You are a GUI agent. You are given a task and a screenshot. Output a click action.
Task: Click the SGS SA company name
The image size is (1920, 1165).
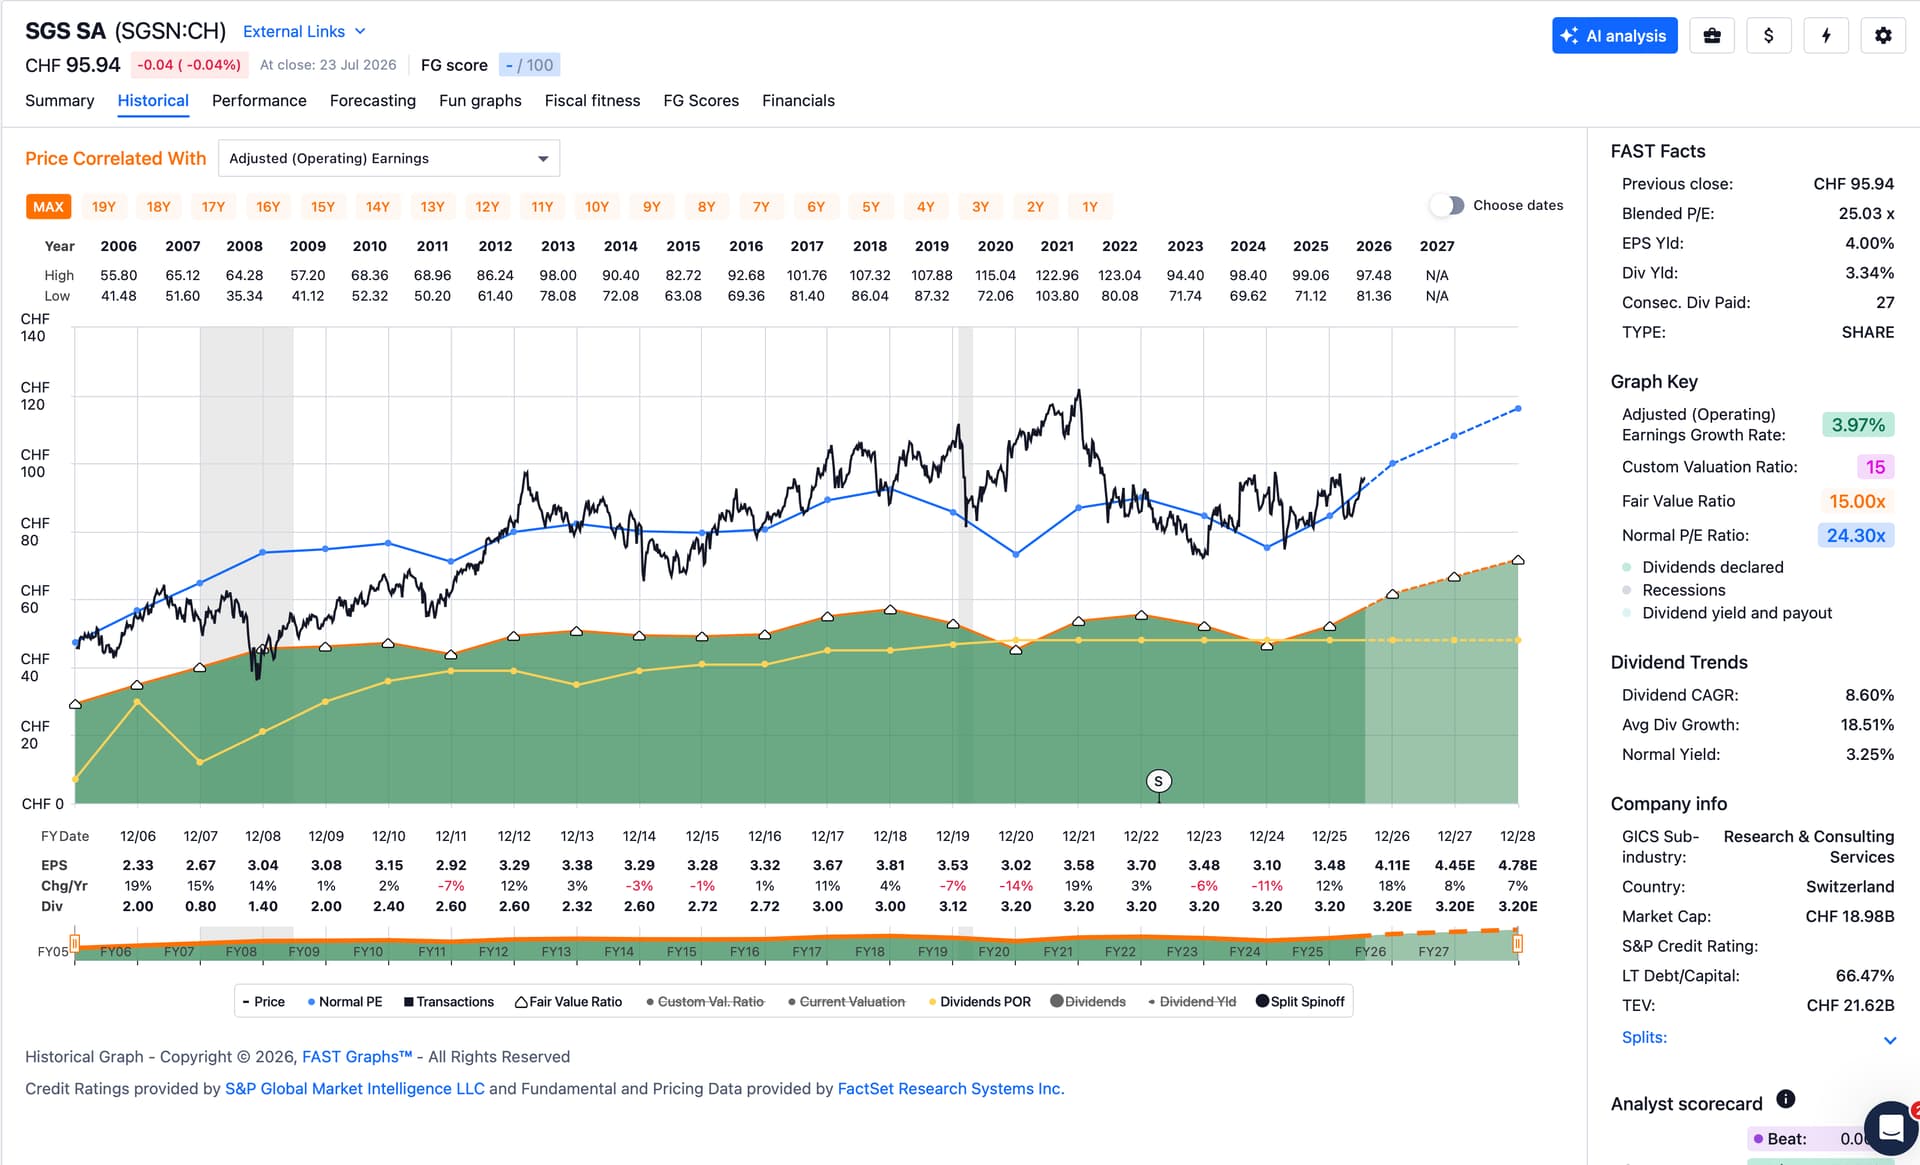65,31
